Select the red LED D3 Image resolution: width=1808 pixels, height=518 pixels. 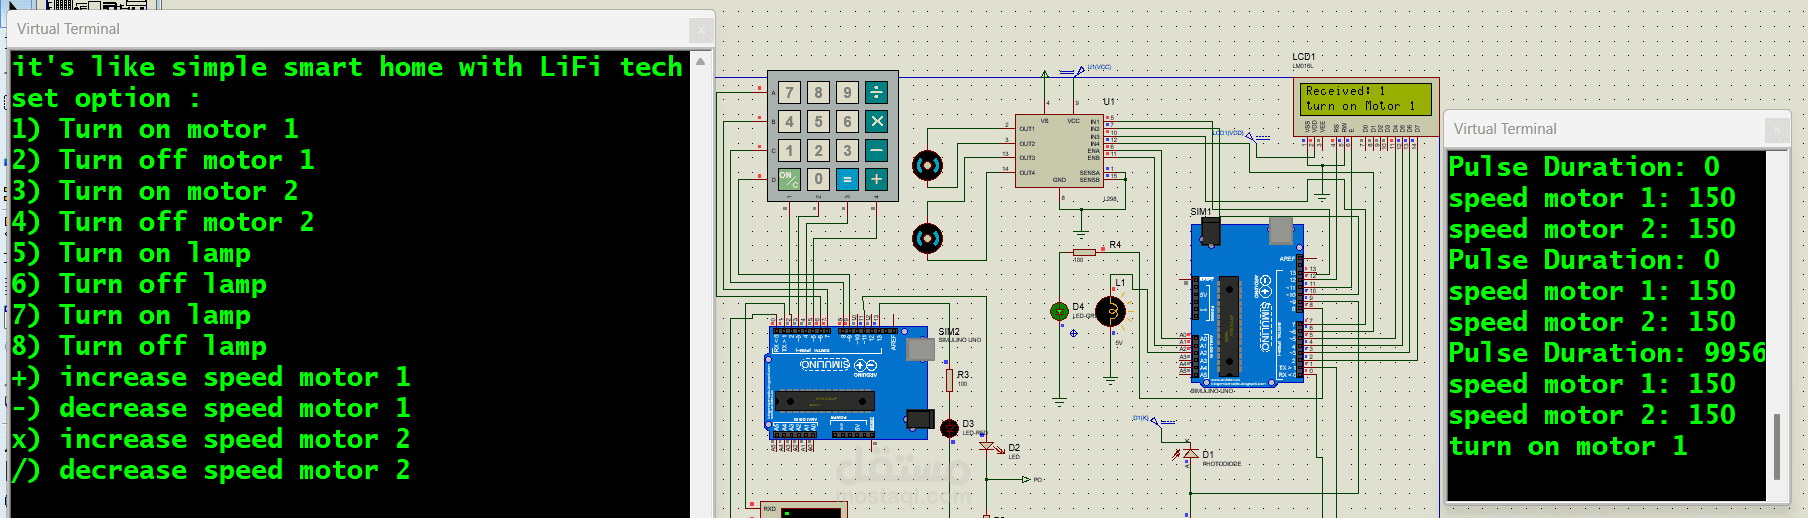[x=949, y=429]
